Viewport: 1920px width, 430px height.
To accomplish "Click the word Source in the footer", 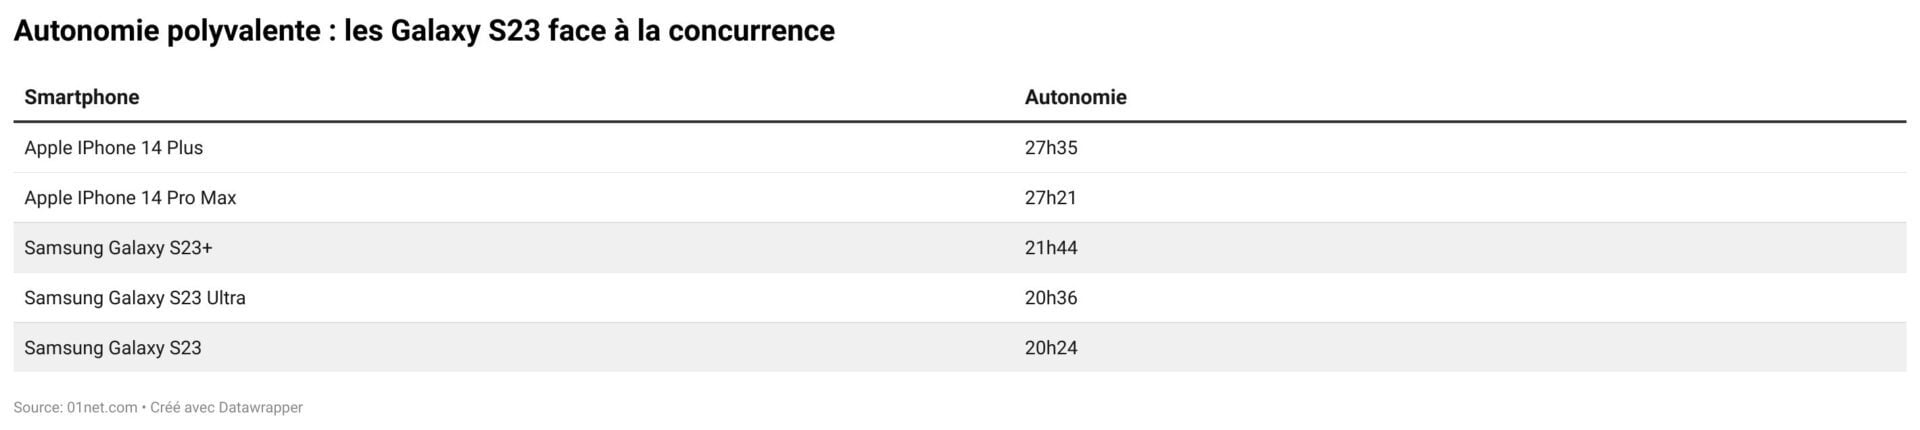I will (x=37, y=408).
